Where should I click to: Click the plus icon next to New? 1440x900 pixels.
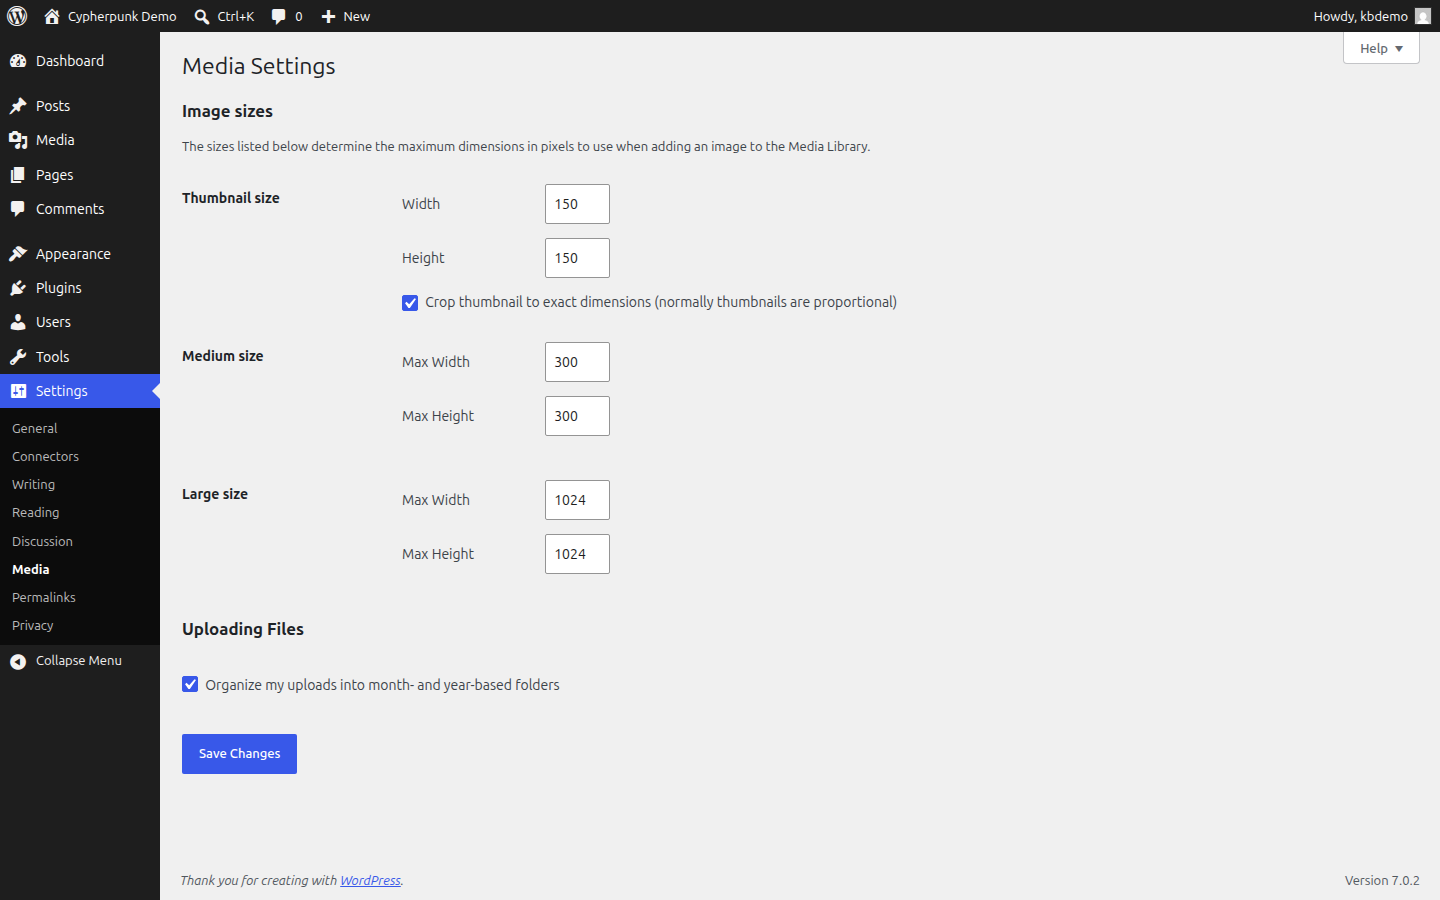(328, 16)
